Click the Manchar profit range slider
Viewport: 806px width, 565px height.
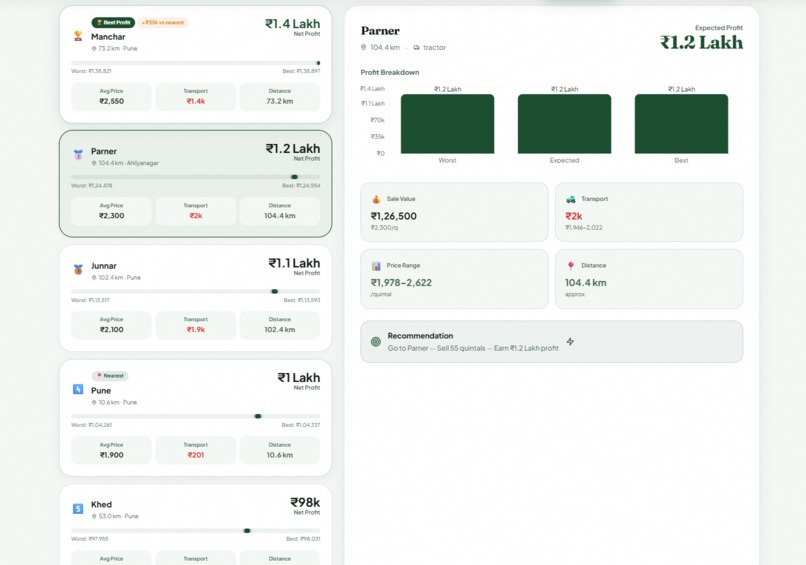(x=195, y=63)
